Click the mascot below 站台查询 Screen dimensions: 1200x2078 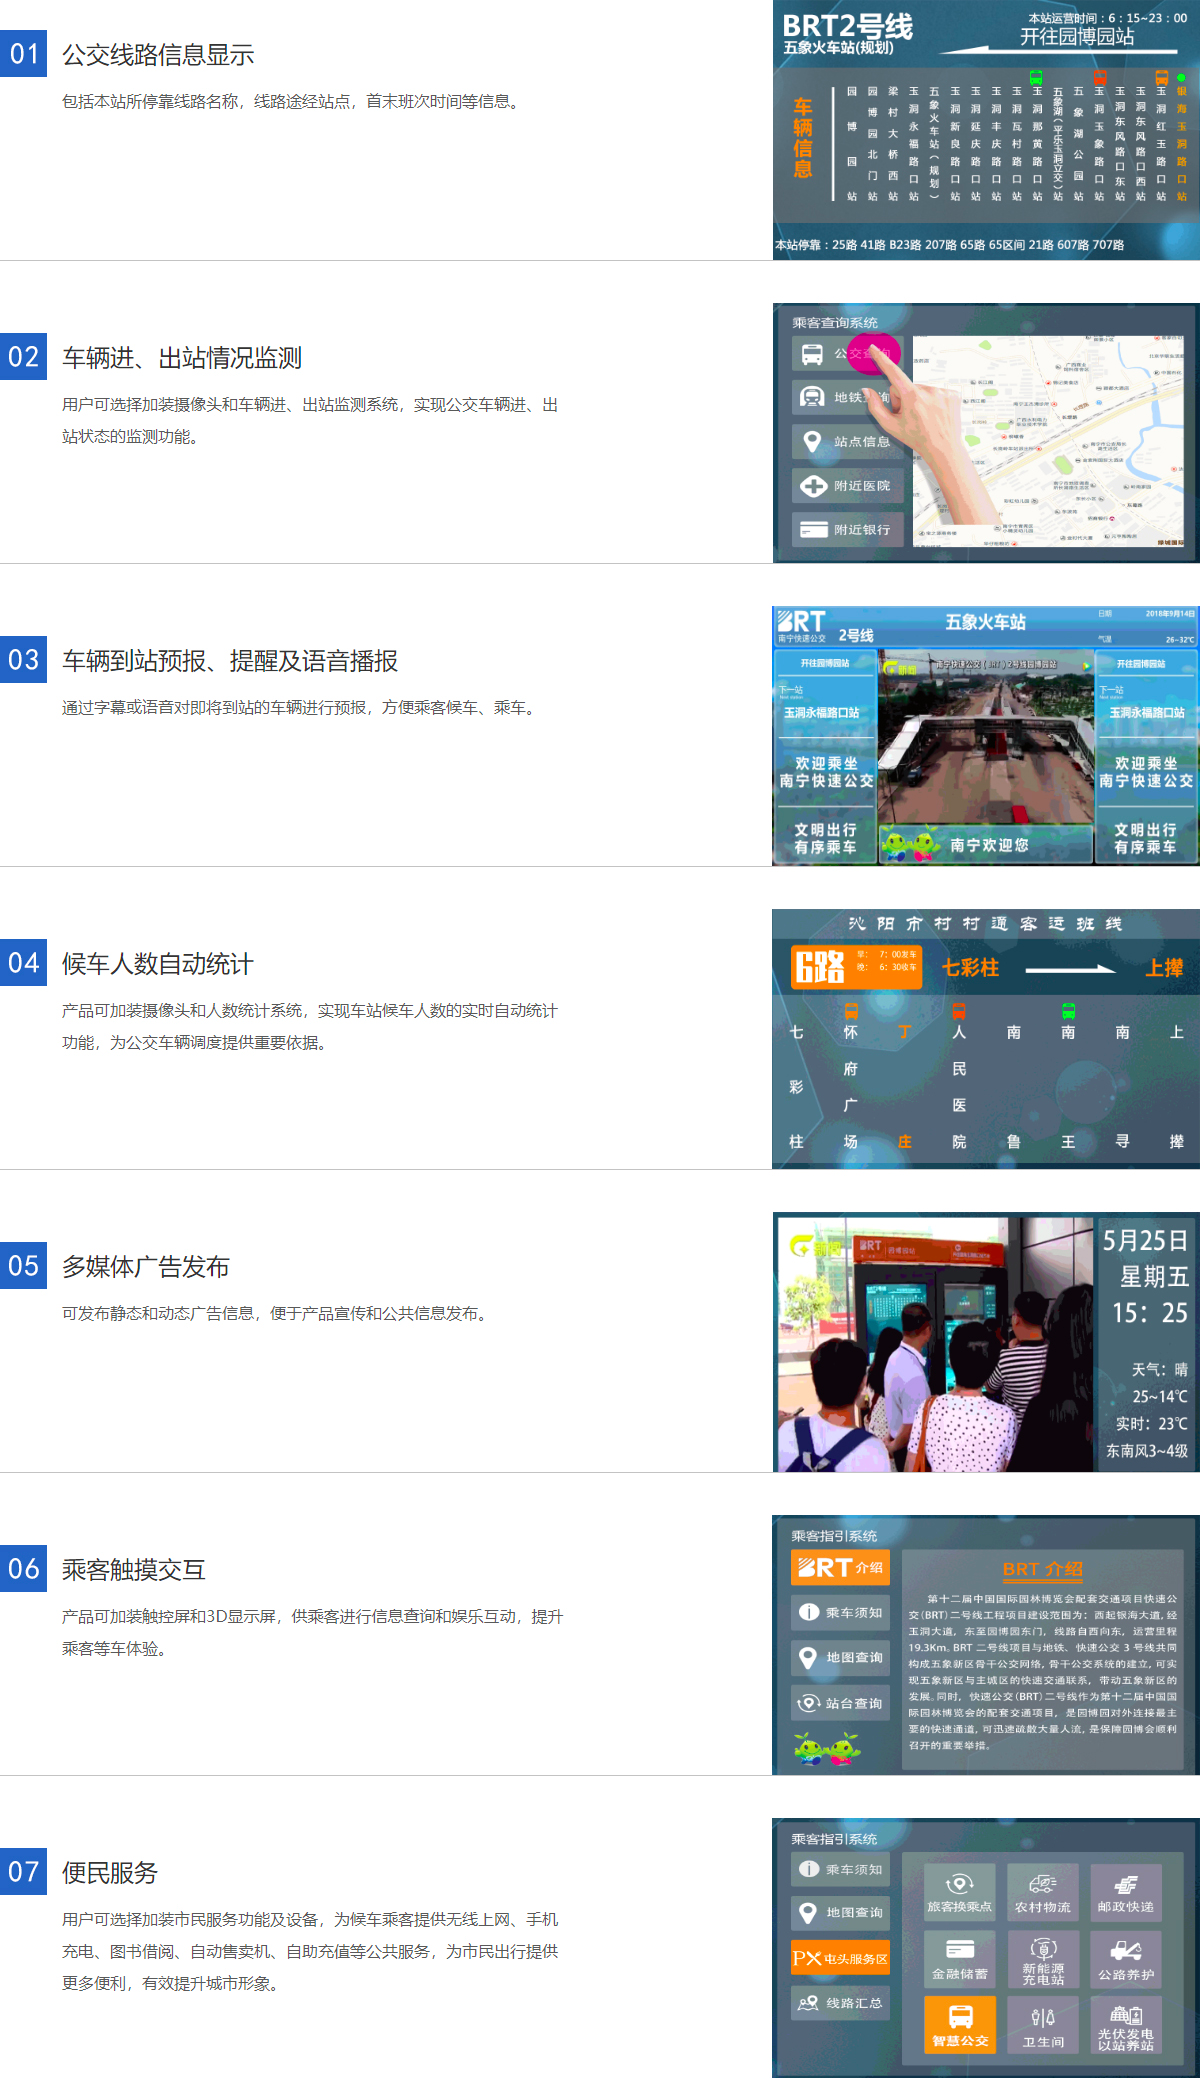pos(827,1748)
